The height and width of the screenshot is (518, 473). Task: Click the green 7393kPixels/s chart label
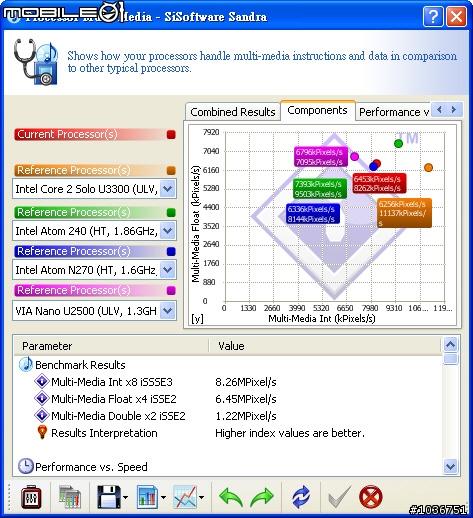(320, 189)
